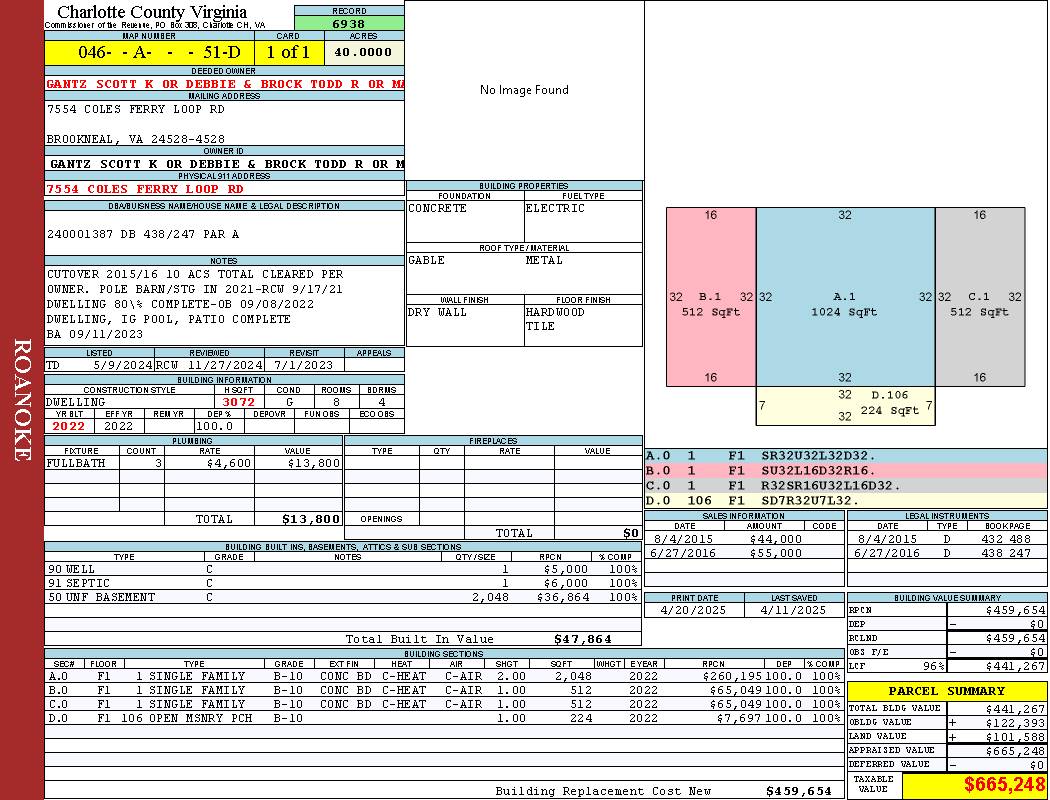The width and height of the screenshot is (1050, 800).
Task: Click the PARCEL SUMMARY header
Action: [946, 691]
